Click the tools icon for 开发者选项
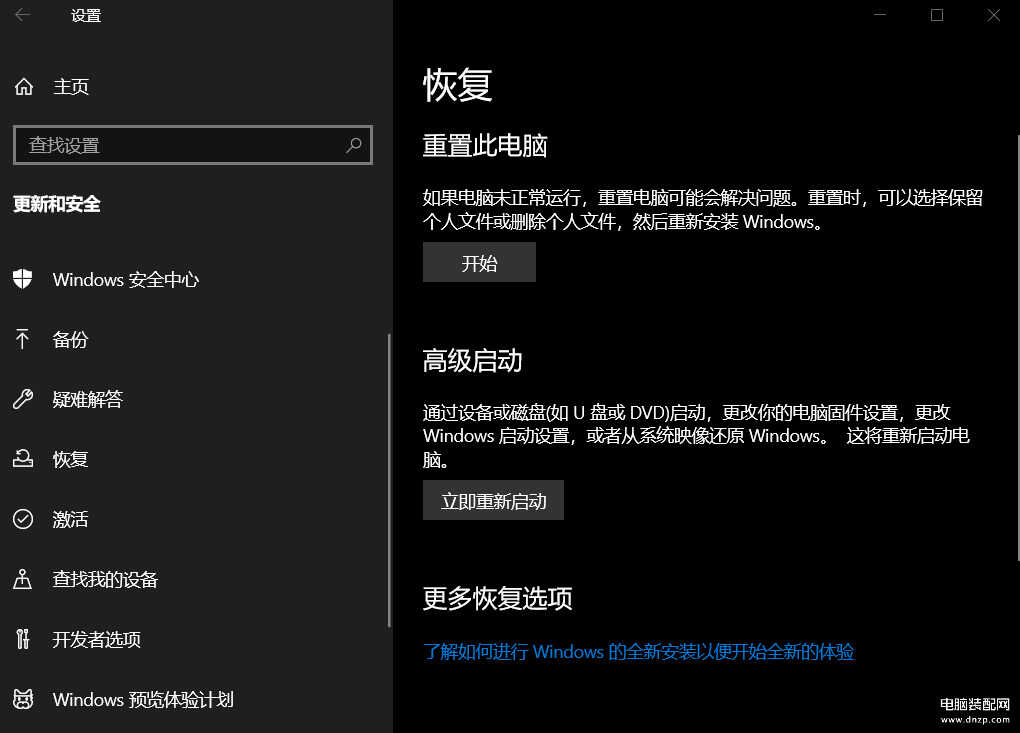Image resolution: width=1020 pixels, height=733 pixels. point(23,639)
